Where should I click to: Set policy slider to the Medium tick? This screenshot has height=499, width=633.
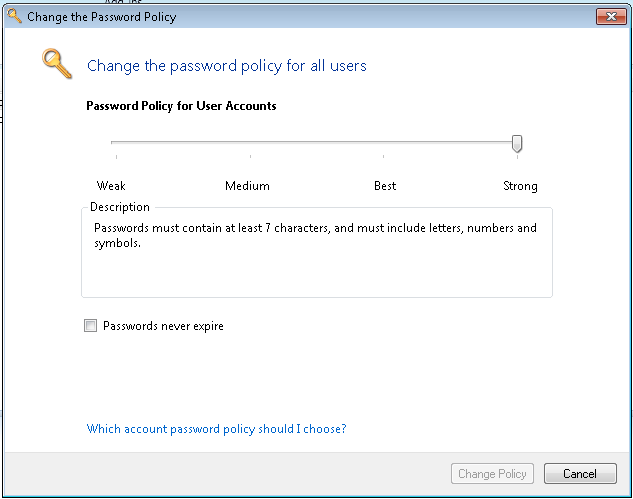[x=250, y=144]
